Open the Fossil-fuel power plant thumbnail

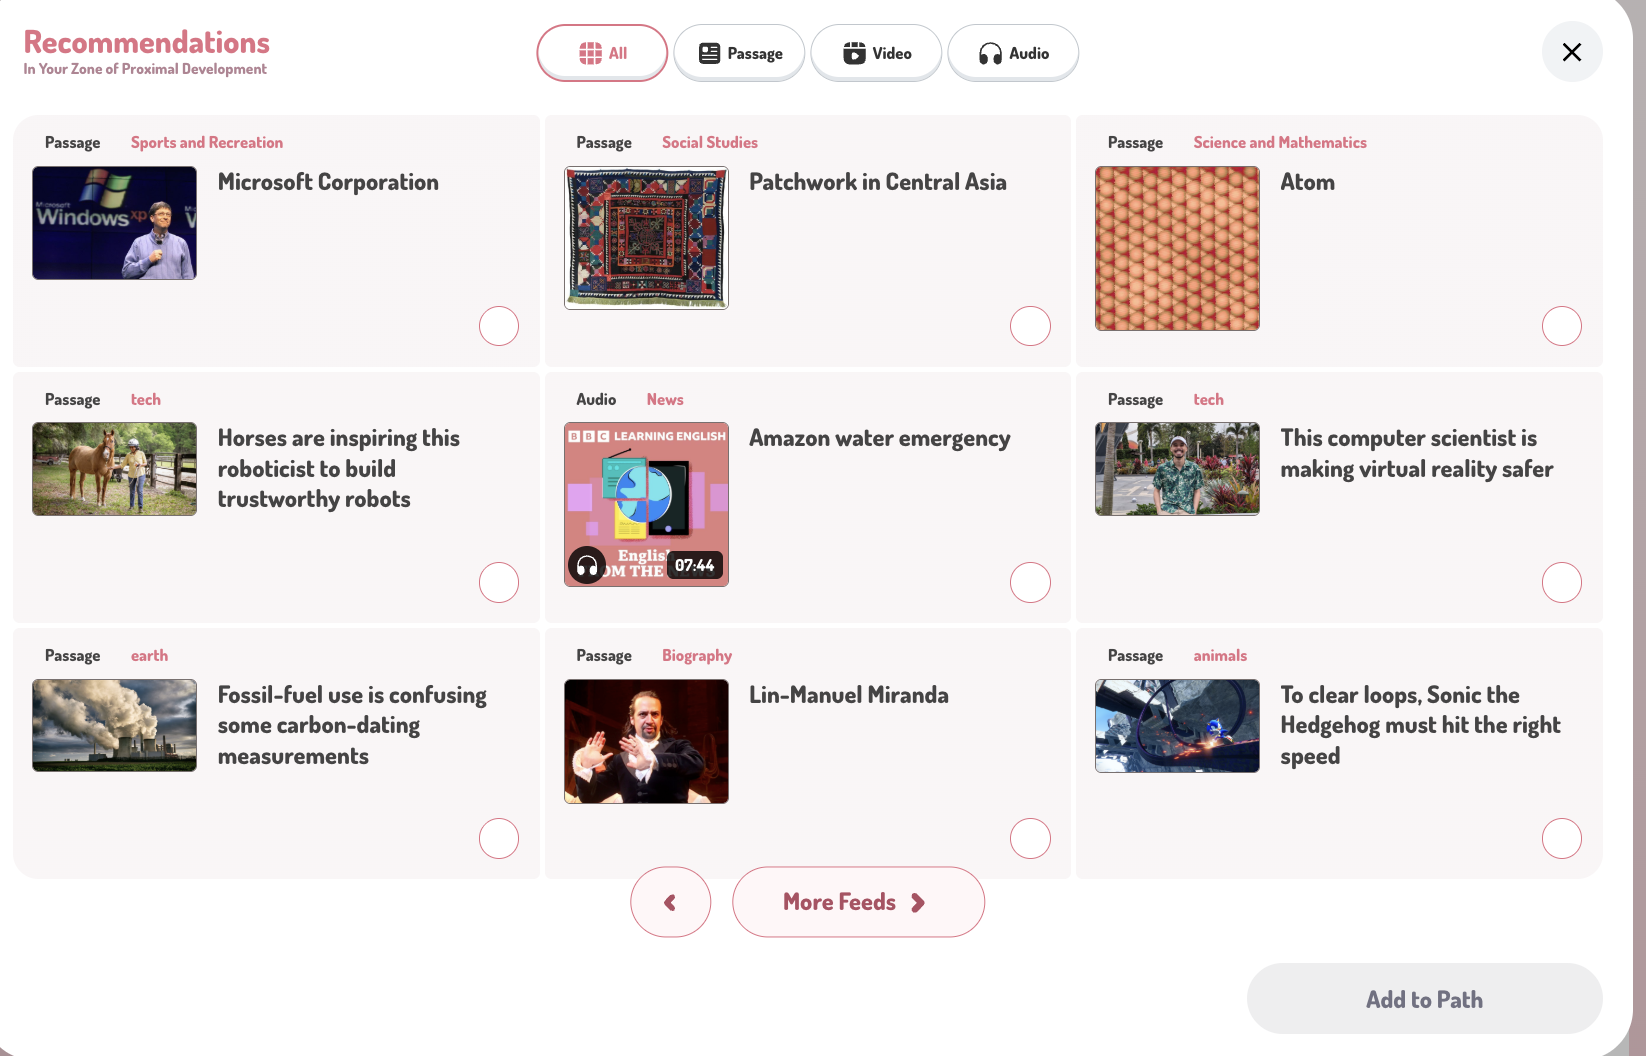114,725
